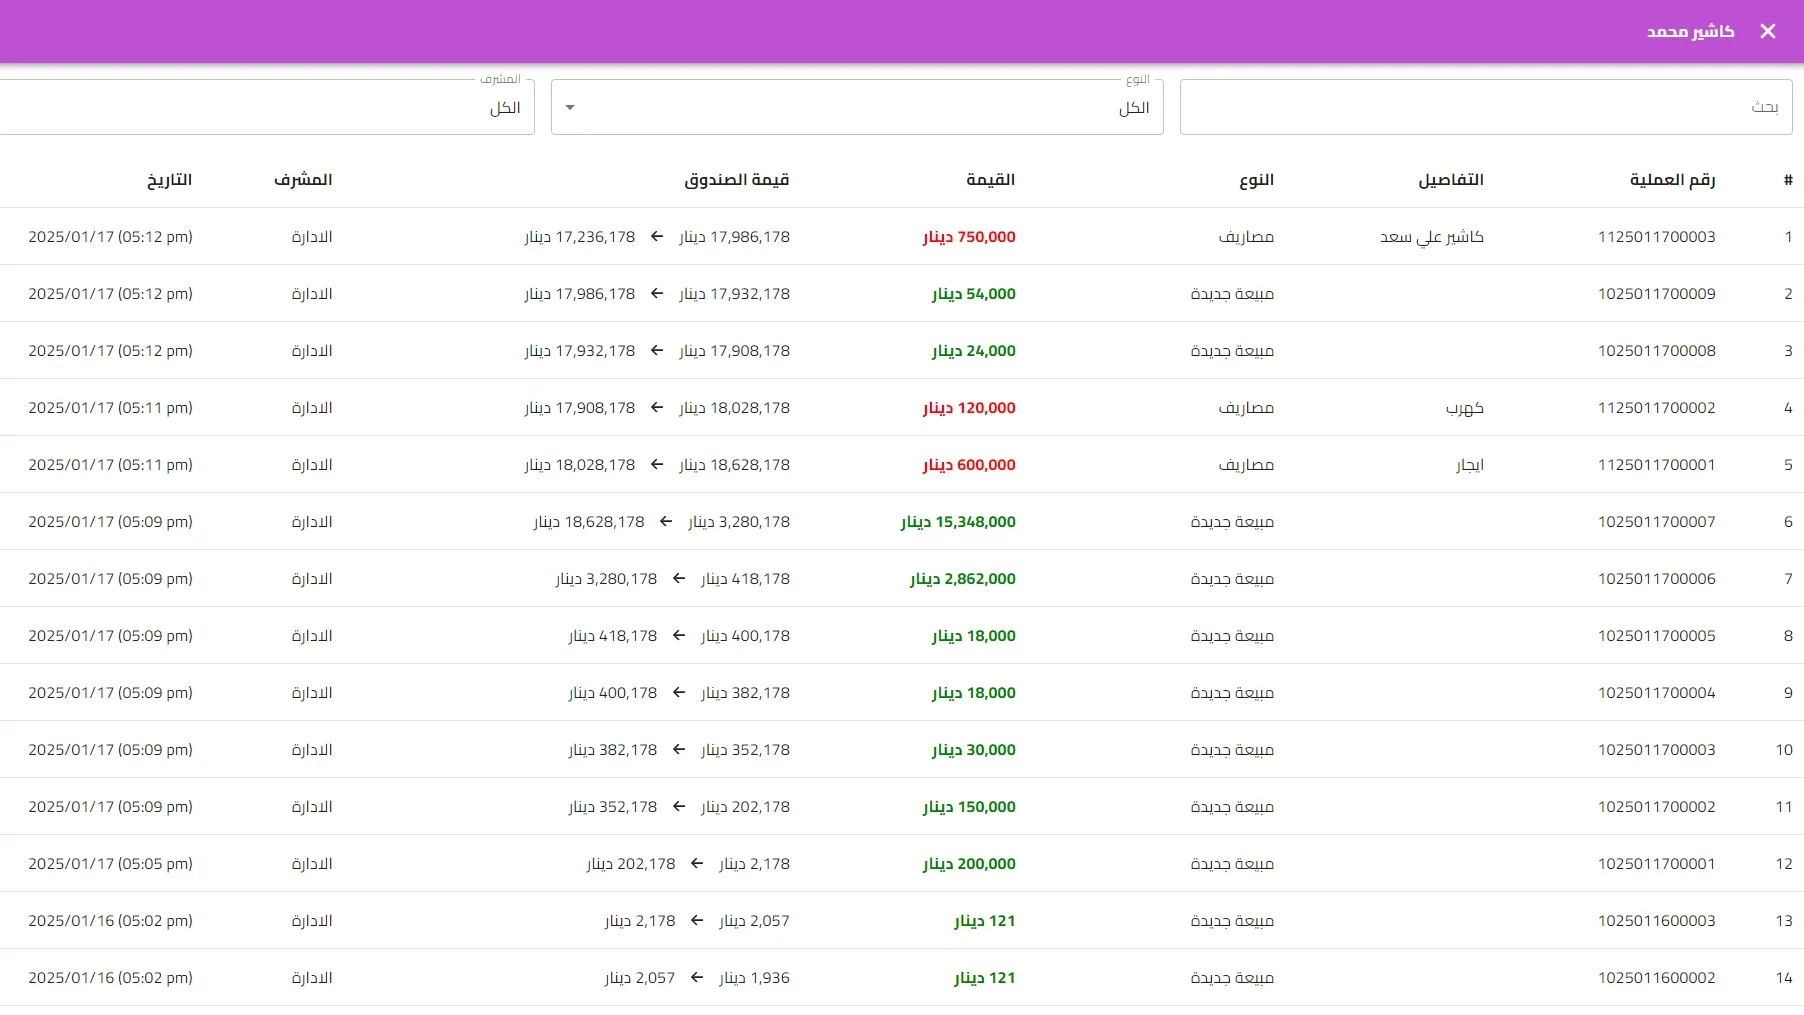Image resolution: width=1804 pixels, height=1015 pixels.
Task: Select operation number 1025011700007
Action: (x=1656, y=522)
